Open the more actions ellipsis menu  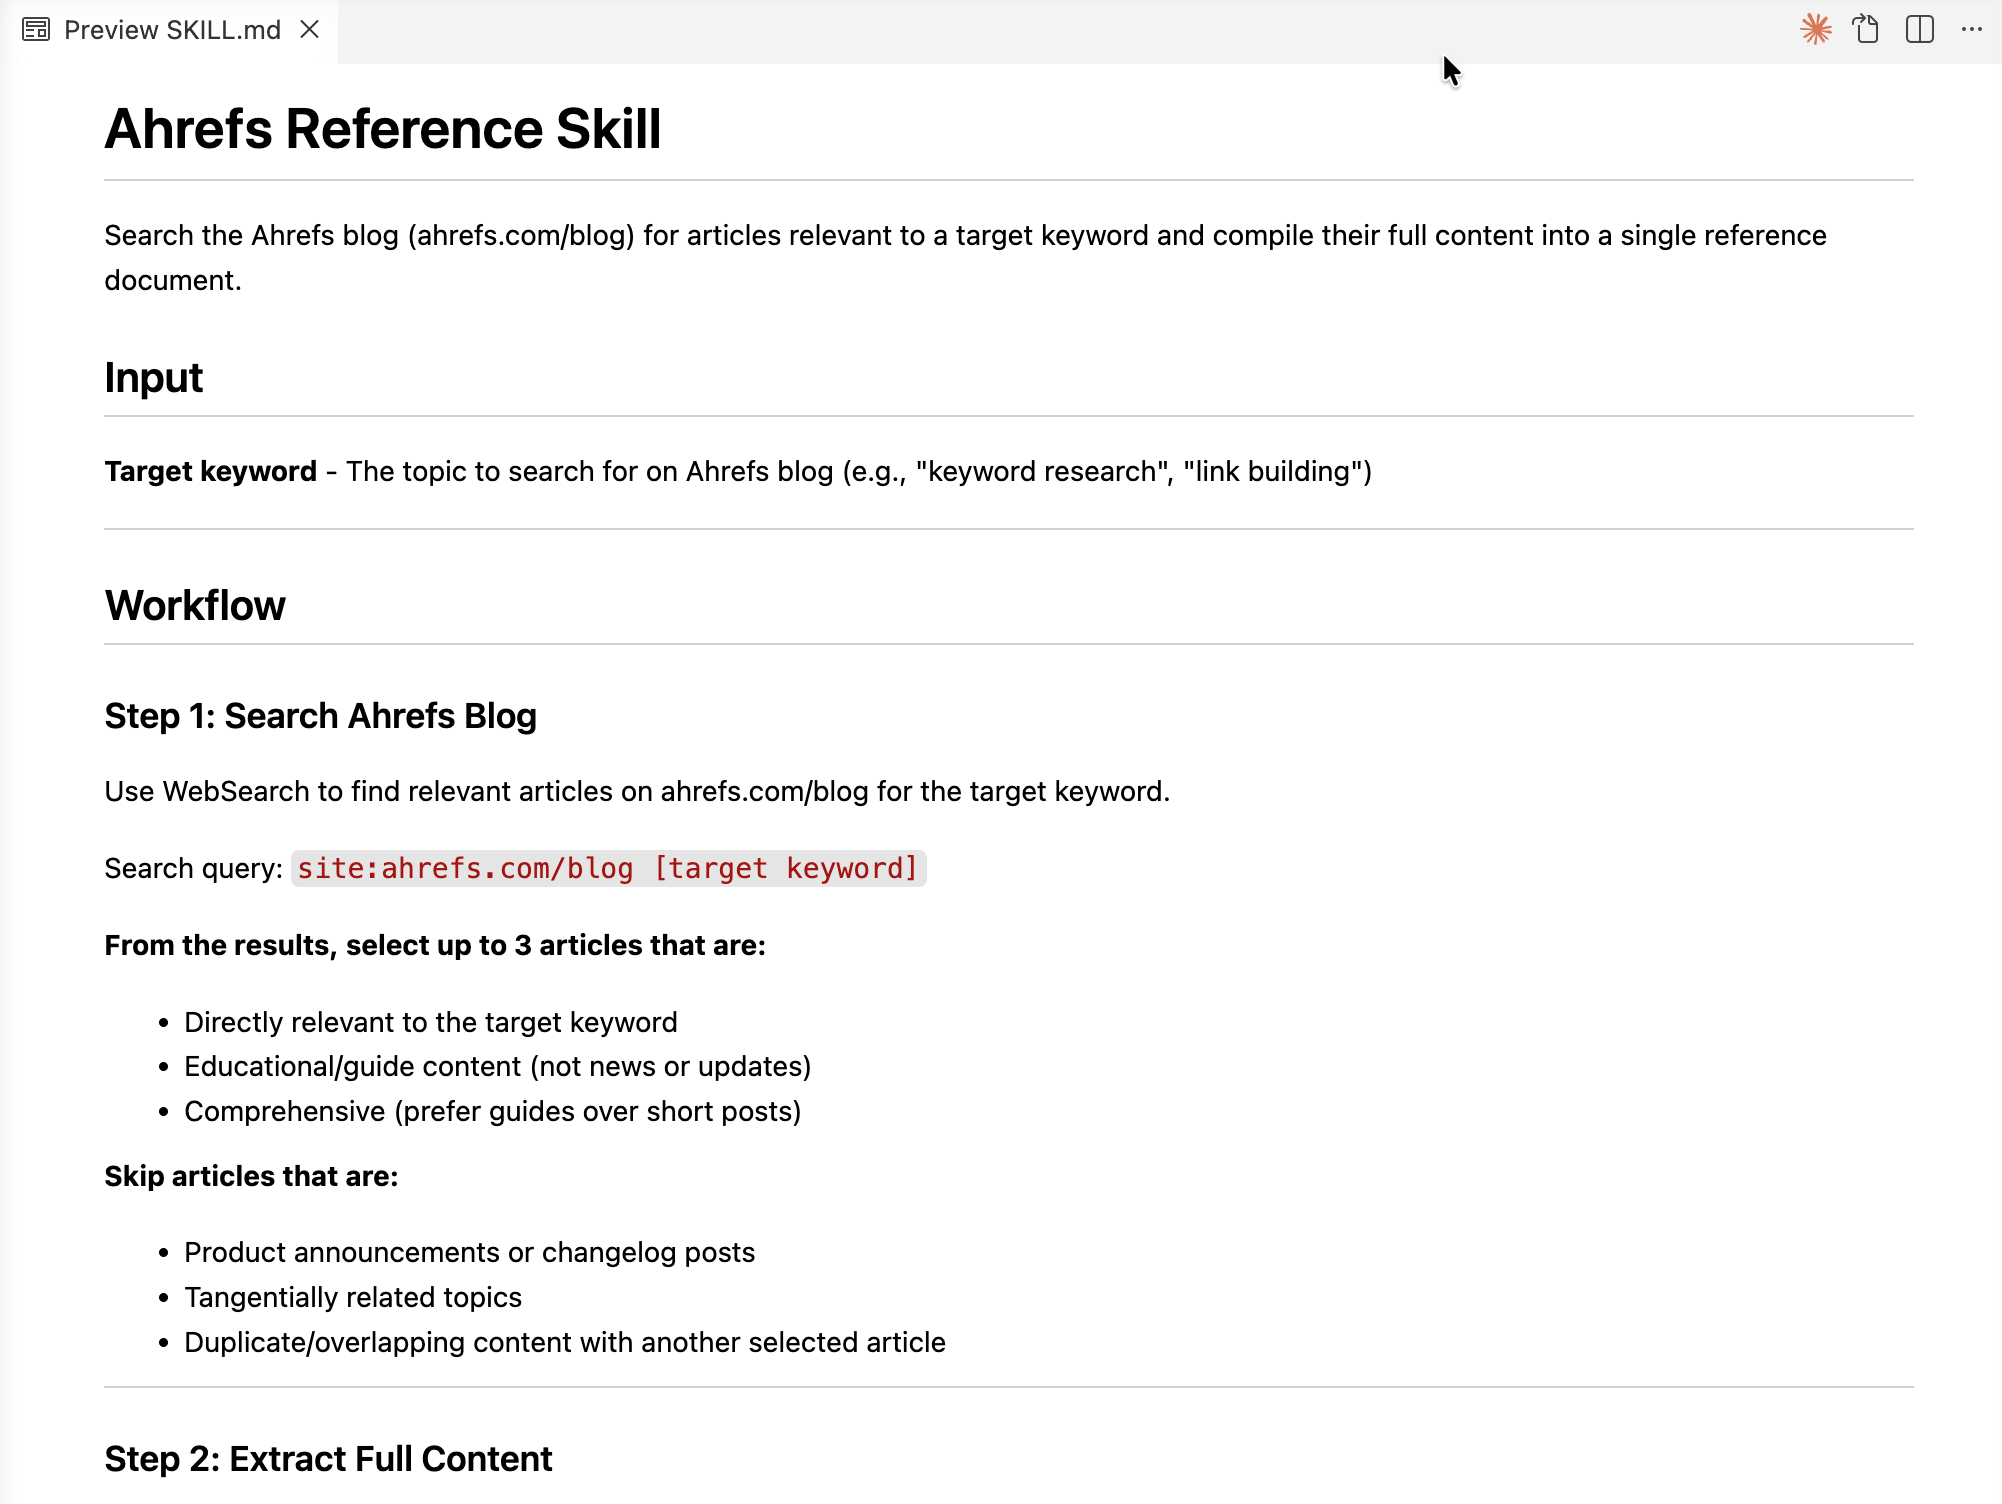(x=1971, y=30)
